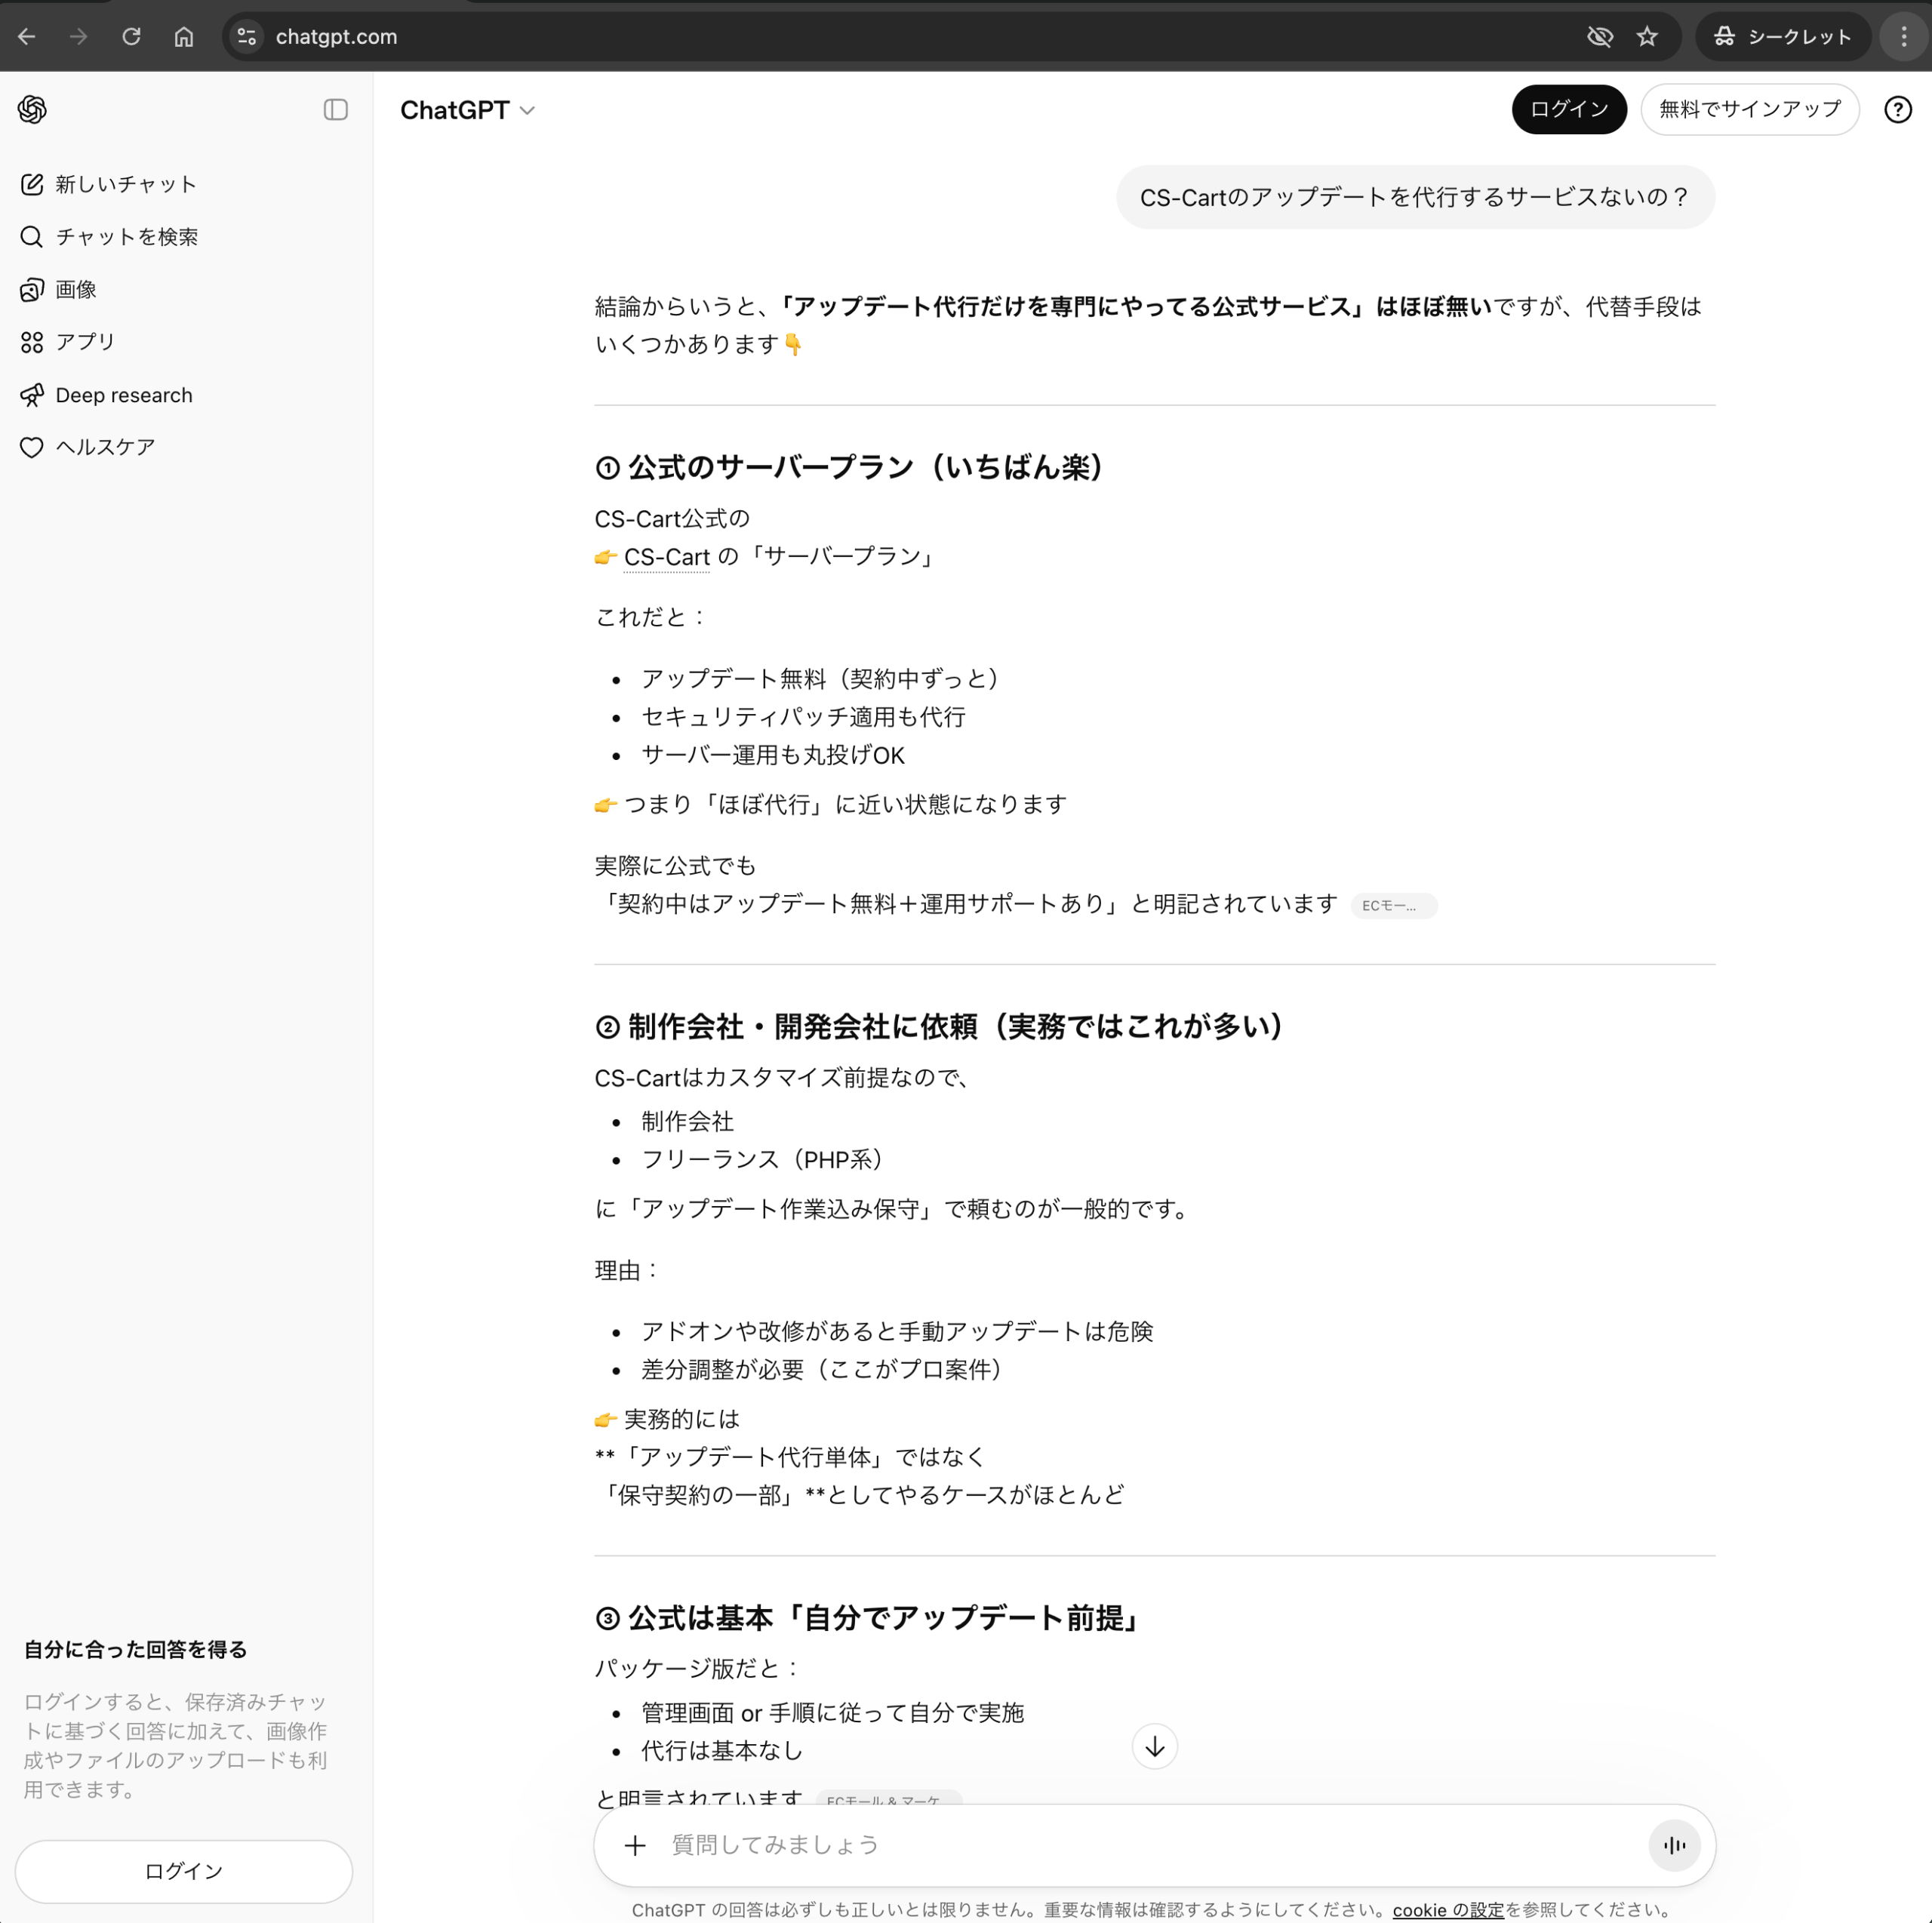The width and height of the screenshot is (1932, 1923).
Task: Click the scroll-to-bottom arrow button
Action: [1154, 1746]
